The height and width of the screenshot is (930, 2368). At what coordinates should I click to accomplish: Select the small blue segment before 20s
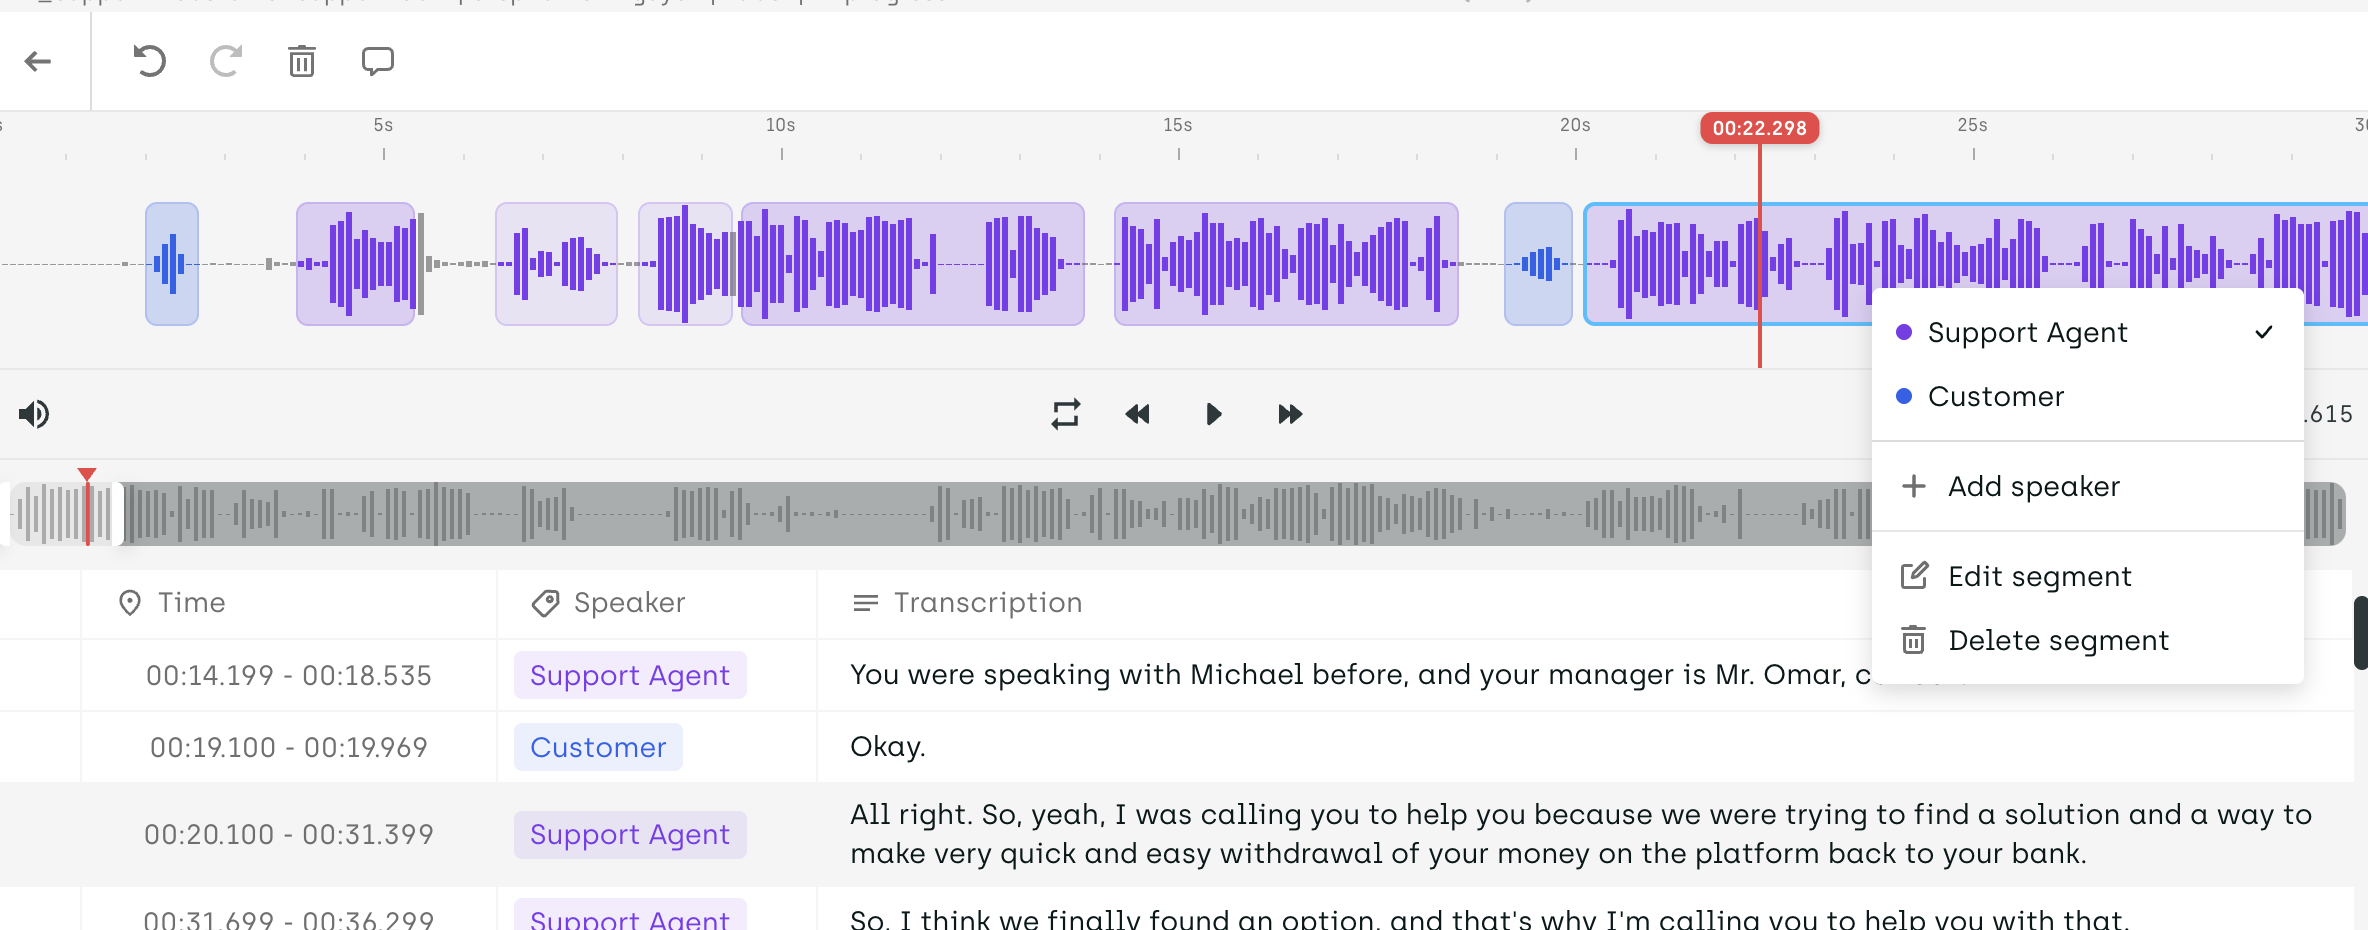[x=1538, y=264]
